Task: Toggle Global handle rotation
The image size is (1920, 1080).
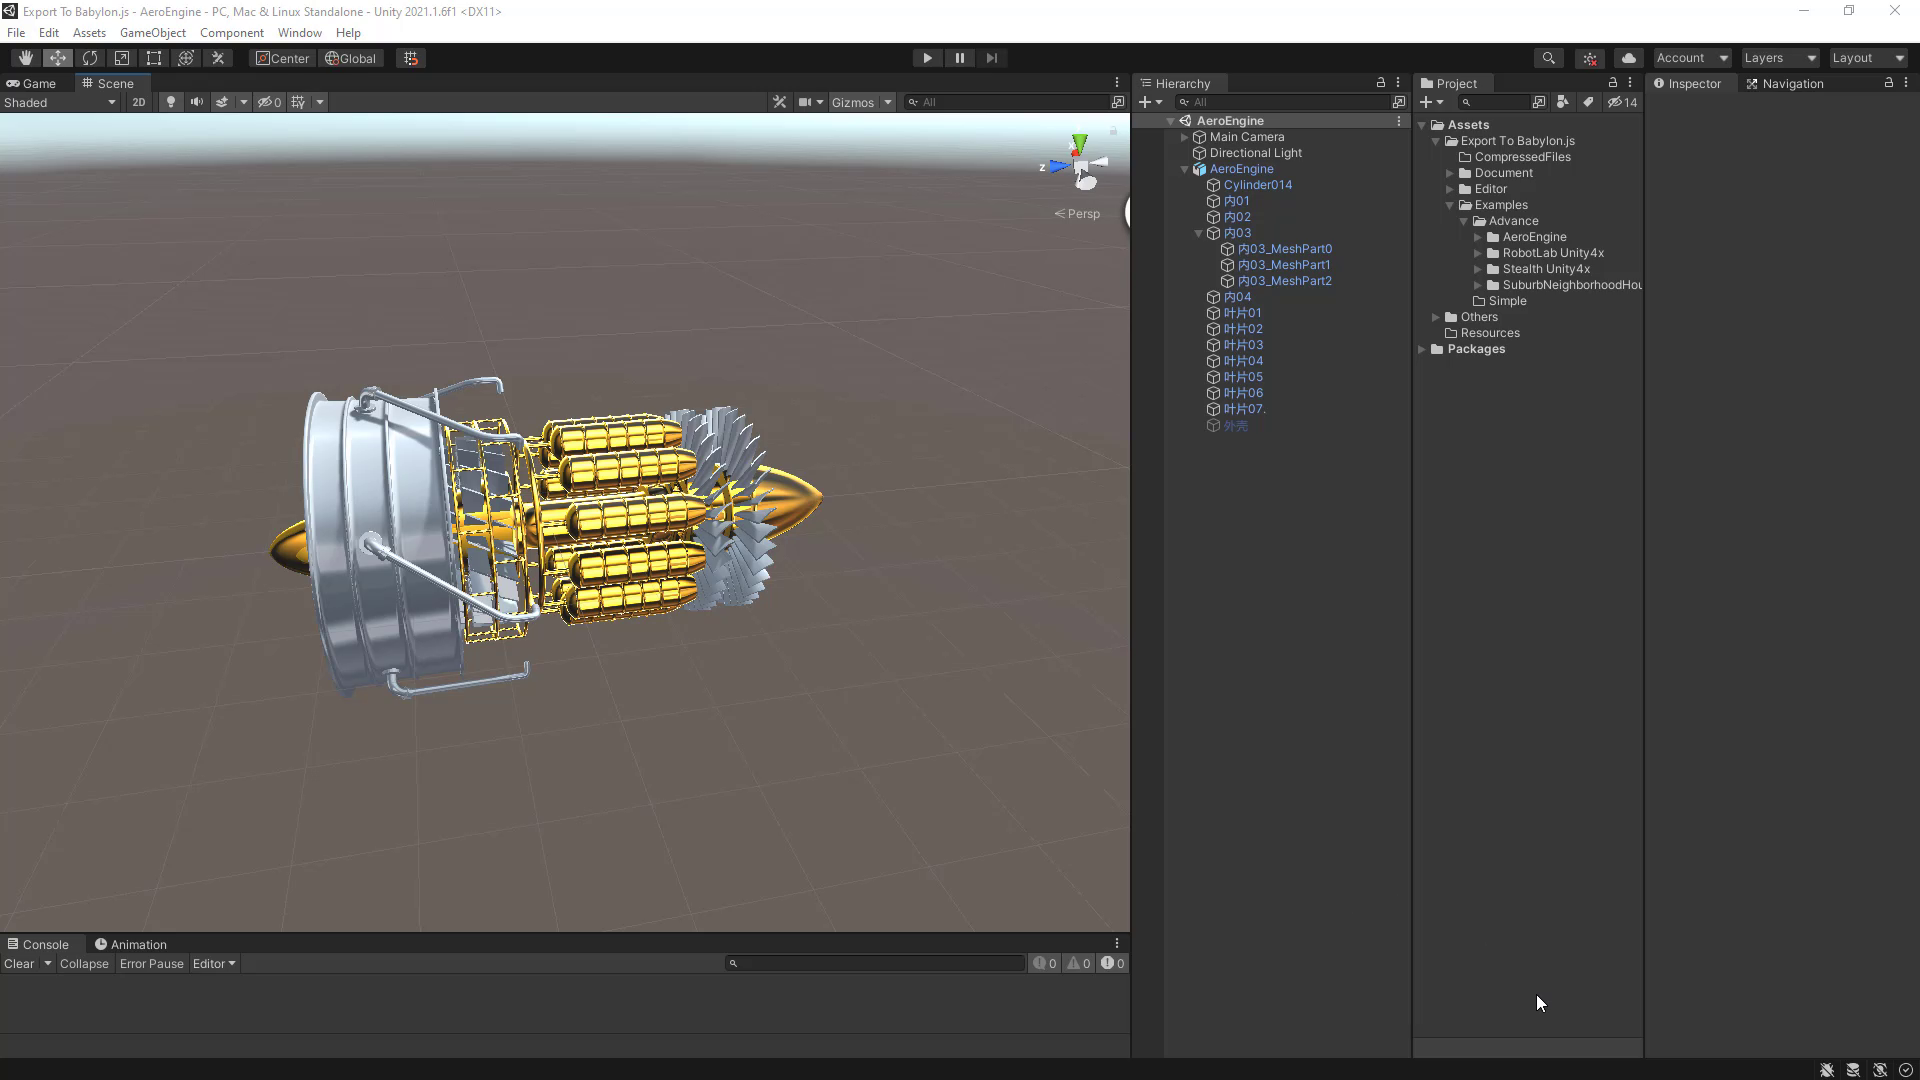Action: [x=351, y=58]
